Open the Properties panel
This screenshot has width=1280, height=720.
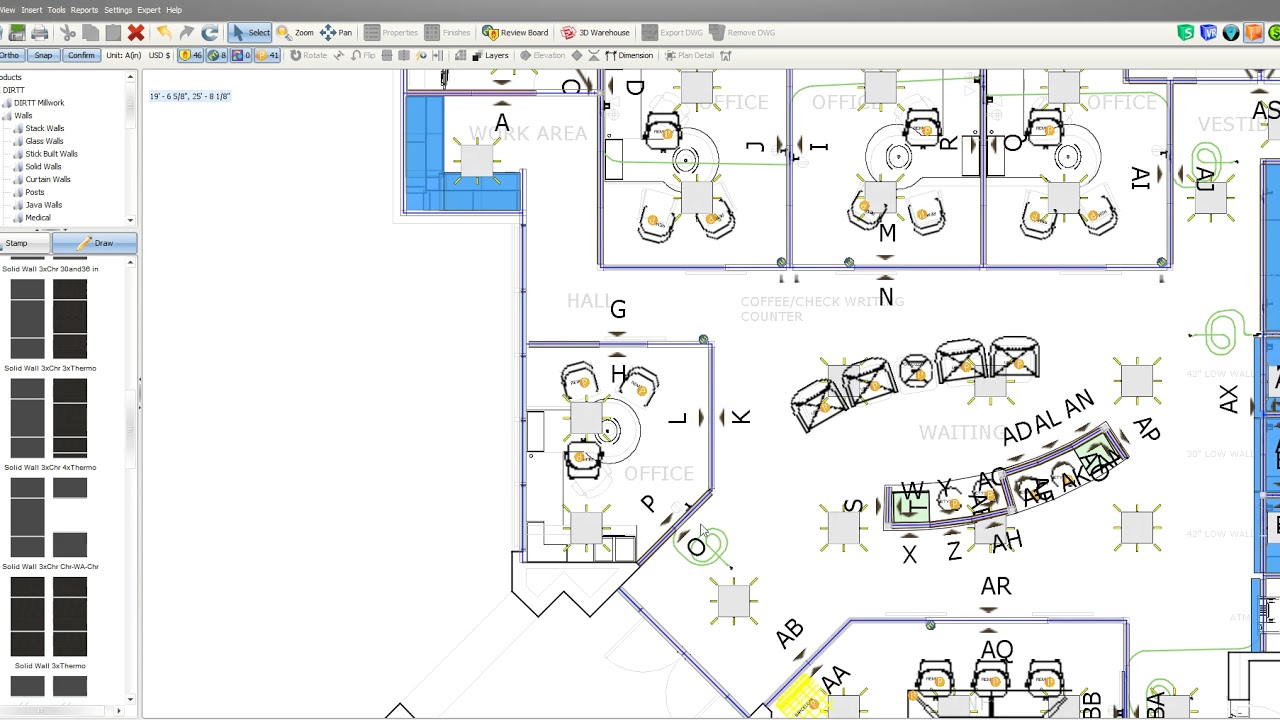pos(391,33)
